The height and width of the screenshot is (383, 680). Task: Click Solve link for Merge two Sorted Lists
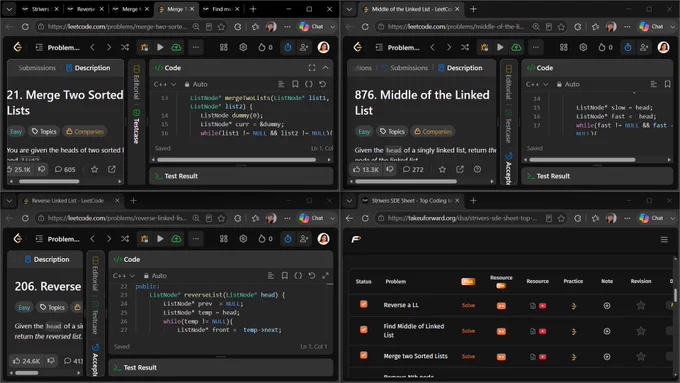click(468, 357)
